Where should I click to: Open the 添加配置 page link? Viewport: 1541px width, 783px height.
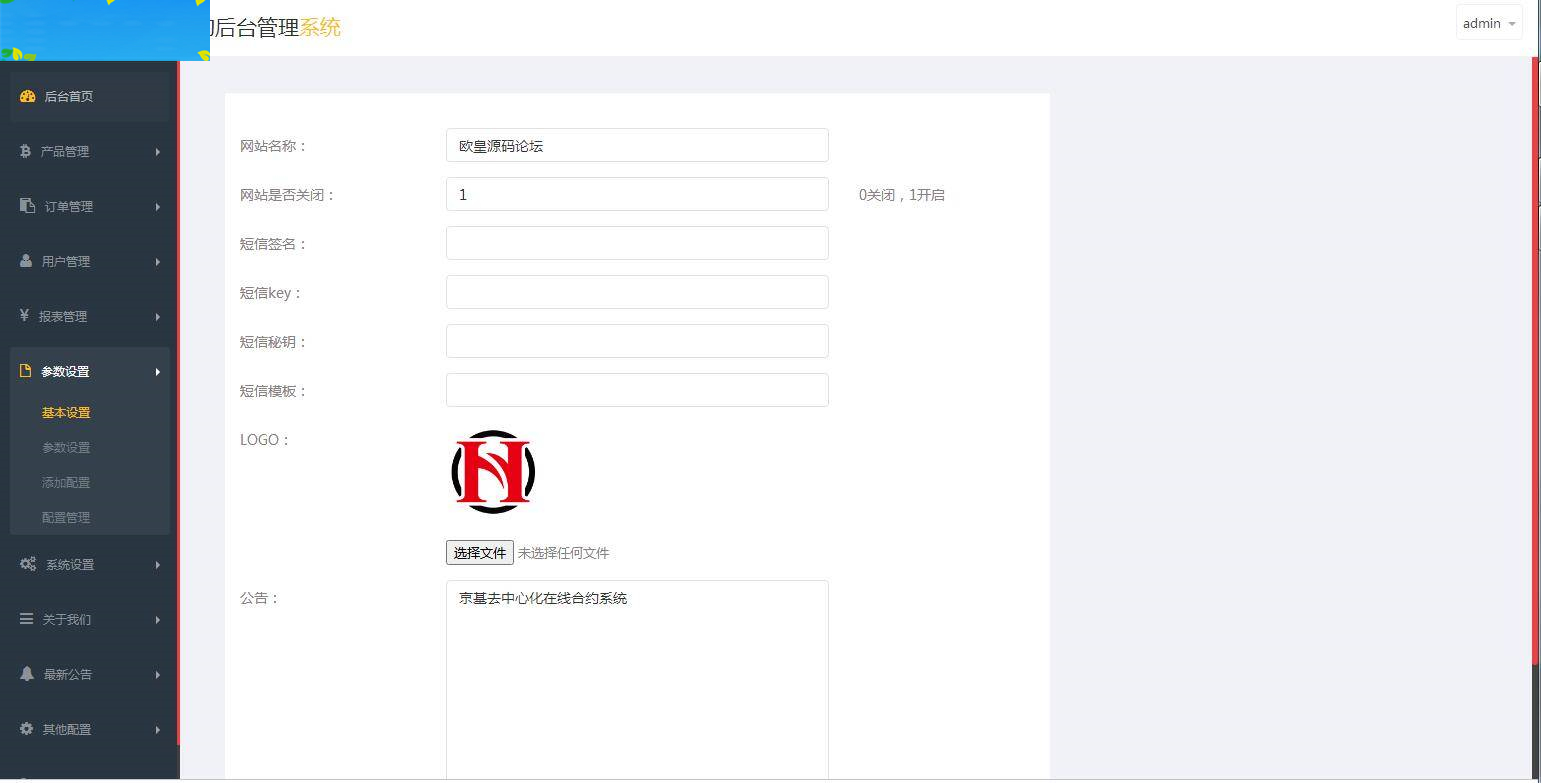click(65, 482)
